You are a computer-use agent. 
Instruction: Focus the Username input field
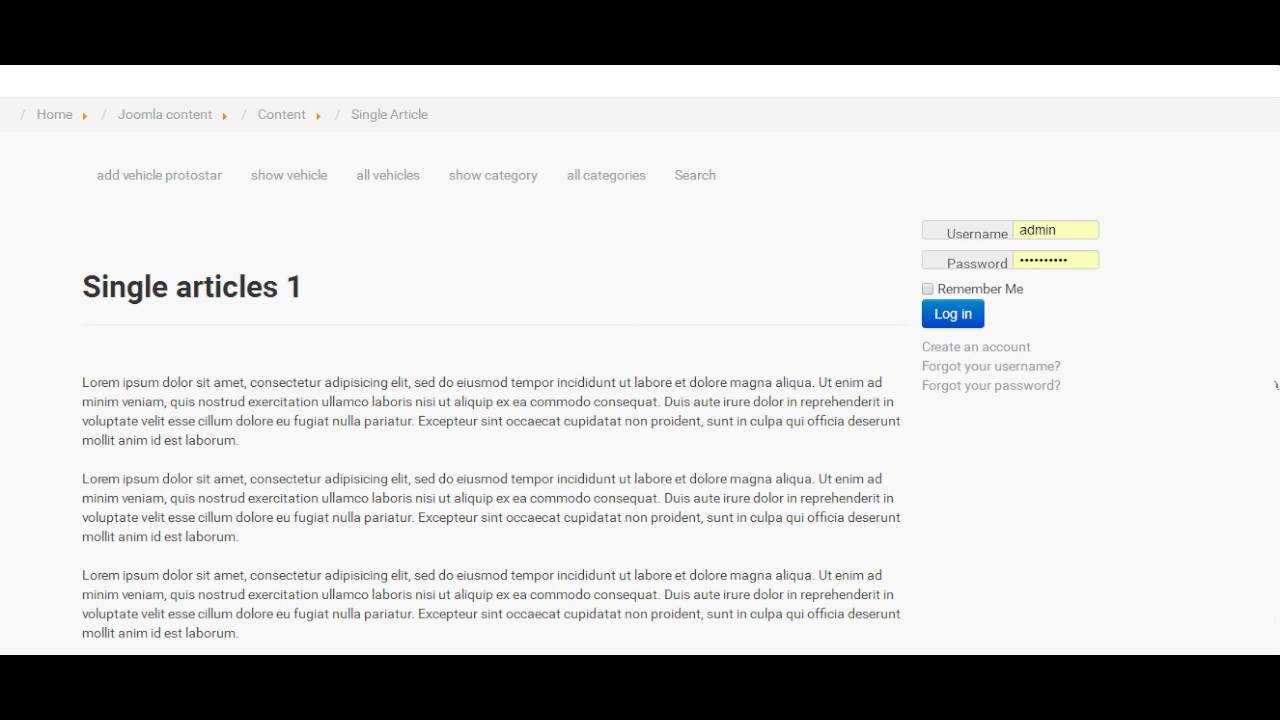(1056, 230)
